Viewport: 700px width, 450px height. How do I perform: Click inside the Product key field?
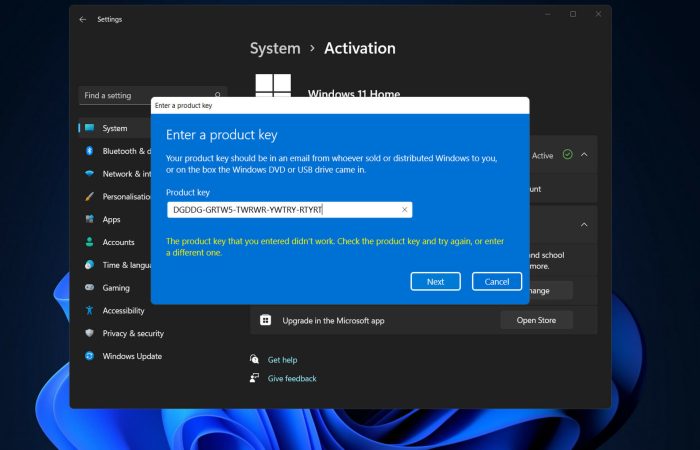pyautogui.click(x=290, y=209)
